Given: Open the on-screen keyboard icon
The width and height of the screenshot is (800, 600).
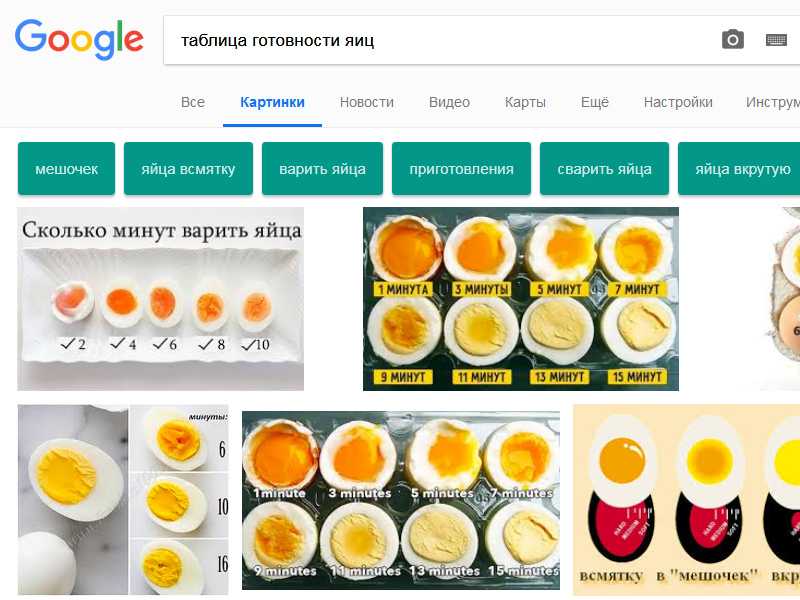Looking at the screenshot, I should 776,40.
